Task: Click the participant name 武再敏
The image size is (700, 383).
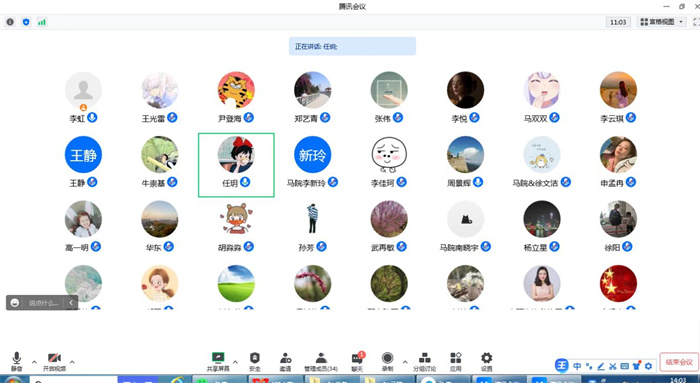Action: tap(383, 247)
